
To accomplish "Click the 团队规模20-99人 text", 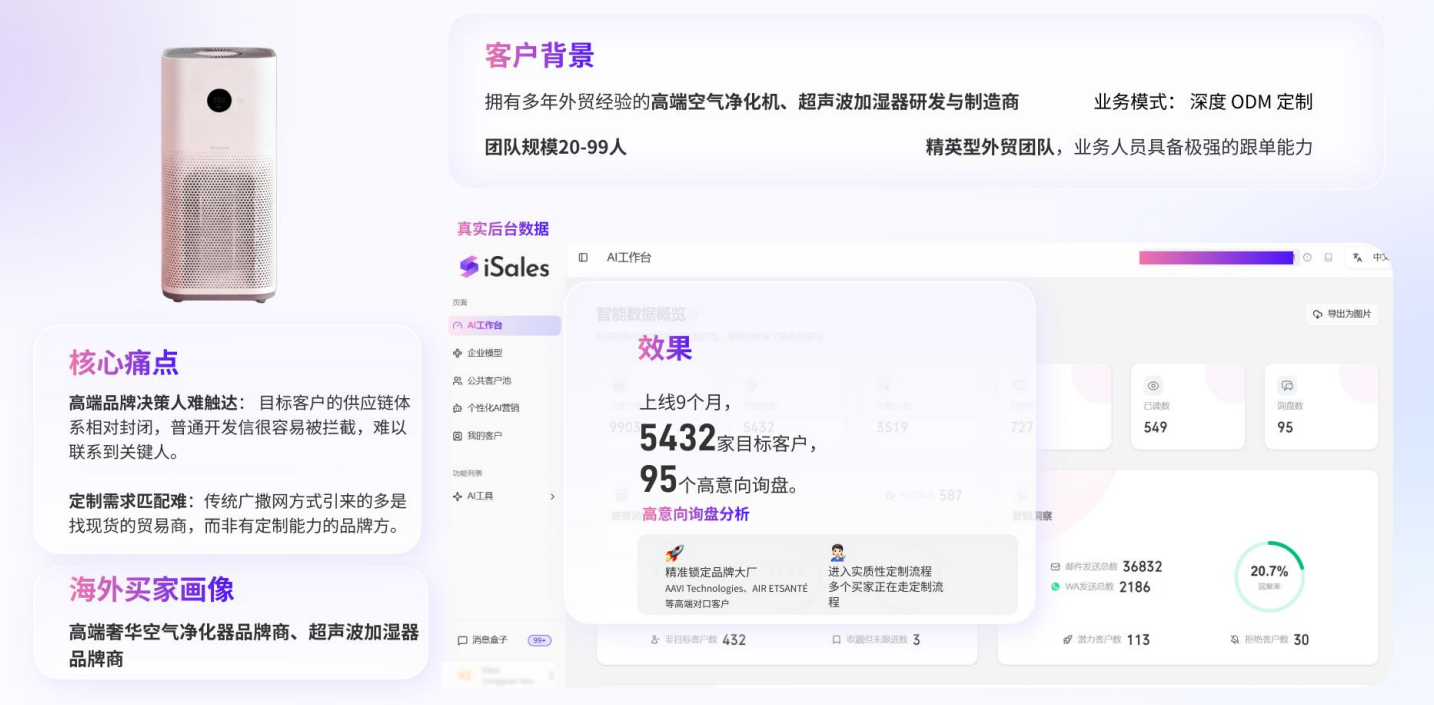I will (556, 147).
